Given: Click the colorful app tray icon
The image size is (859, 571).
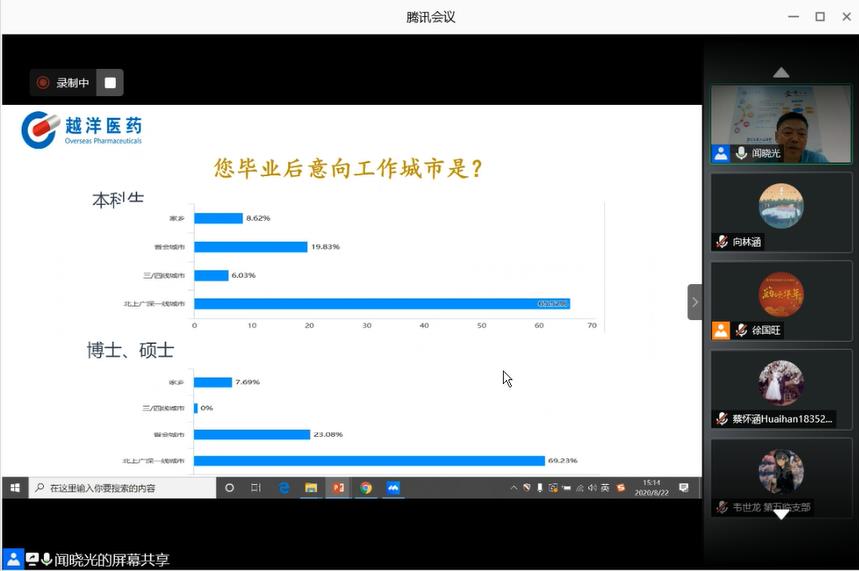Looking at the screenshot, I should click(x=553, y=488).
